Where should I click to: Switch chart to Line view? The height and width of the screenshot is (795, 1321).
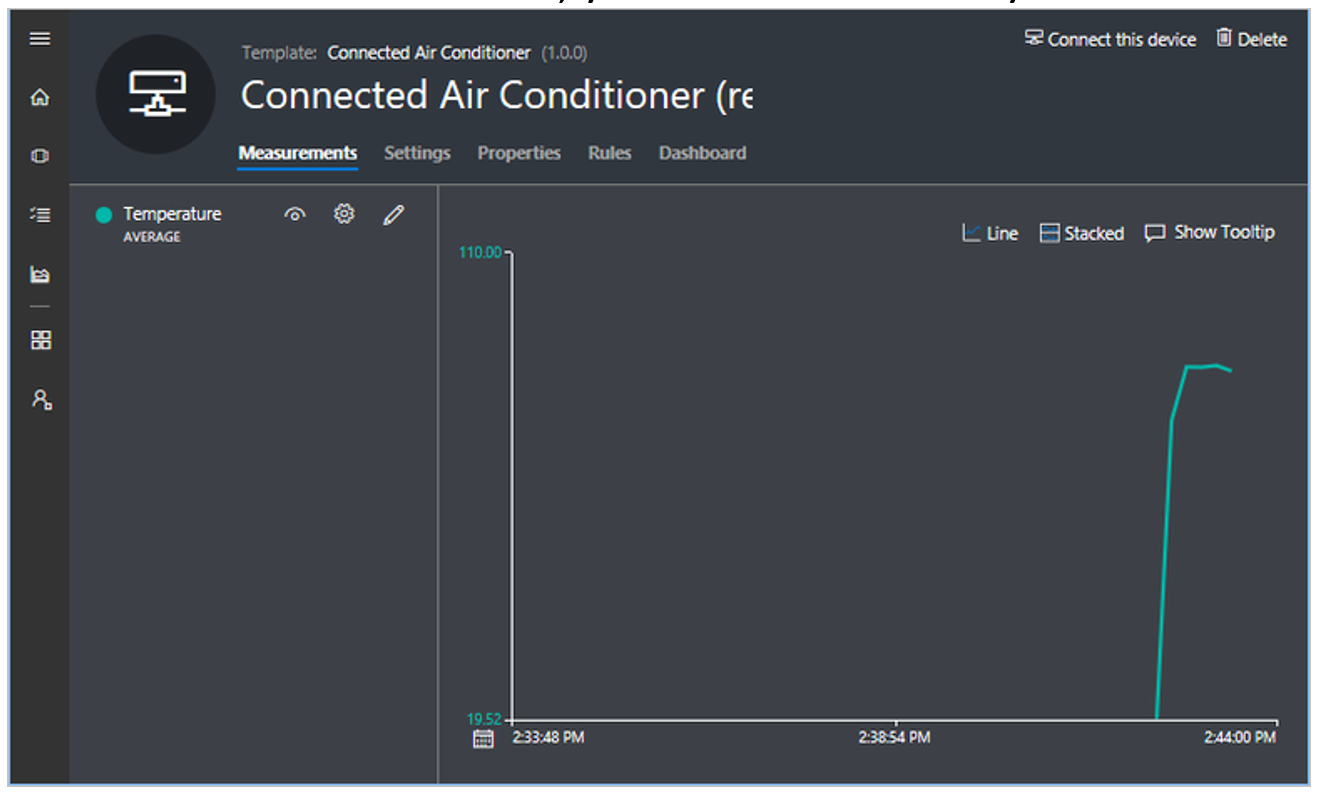(x=990, y=233)
